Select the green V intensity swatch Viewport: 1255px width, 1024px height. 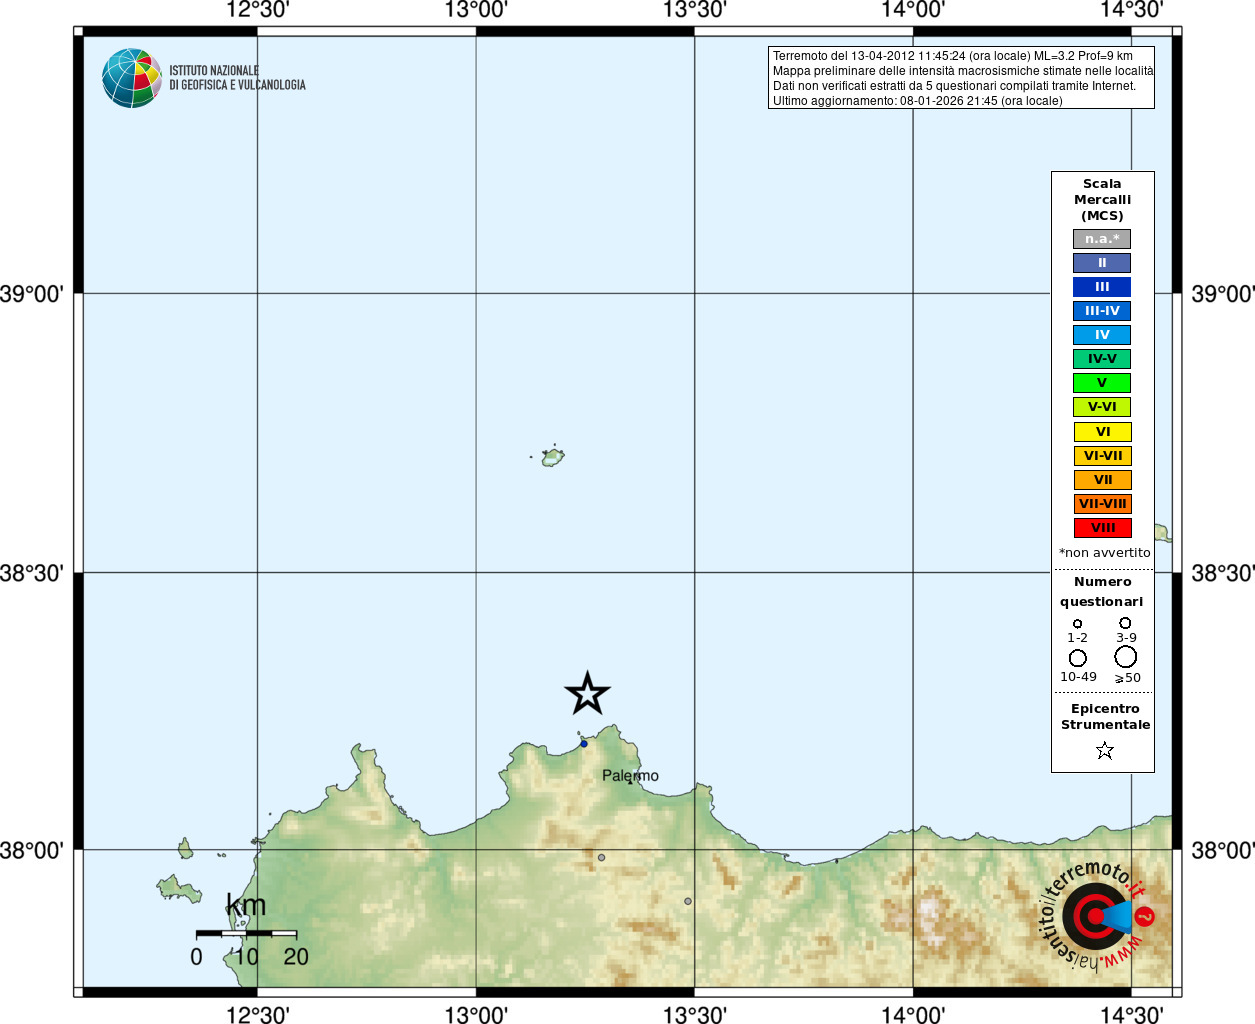pyautogui.click(x=1102, y=383)
